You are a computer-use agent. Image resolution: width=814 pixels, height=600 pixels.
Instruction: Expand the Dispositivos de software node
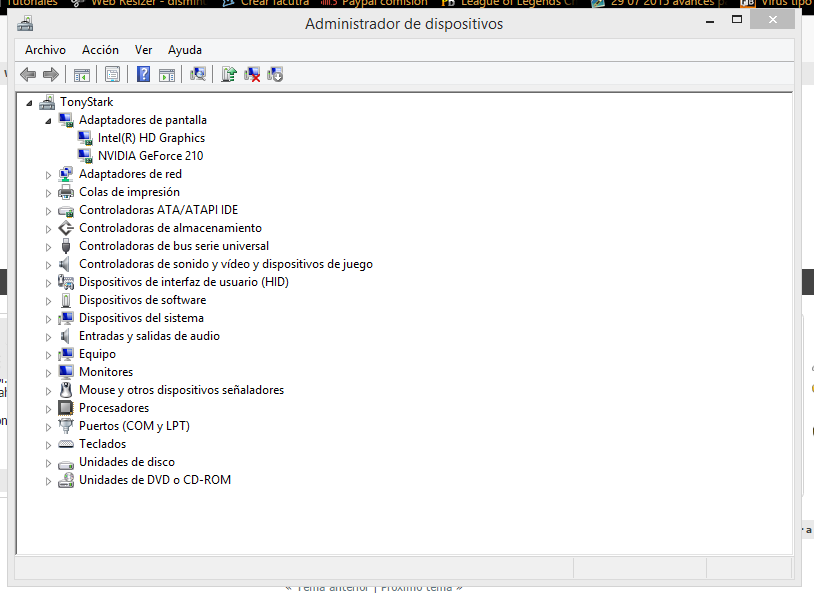click(x=48, y=301)
